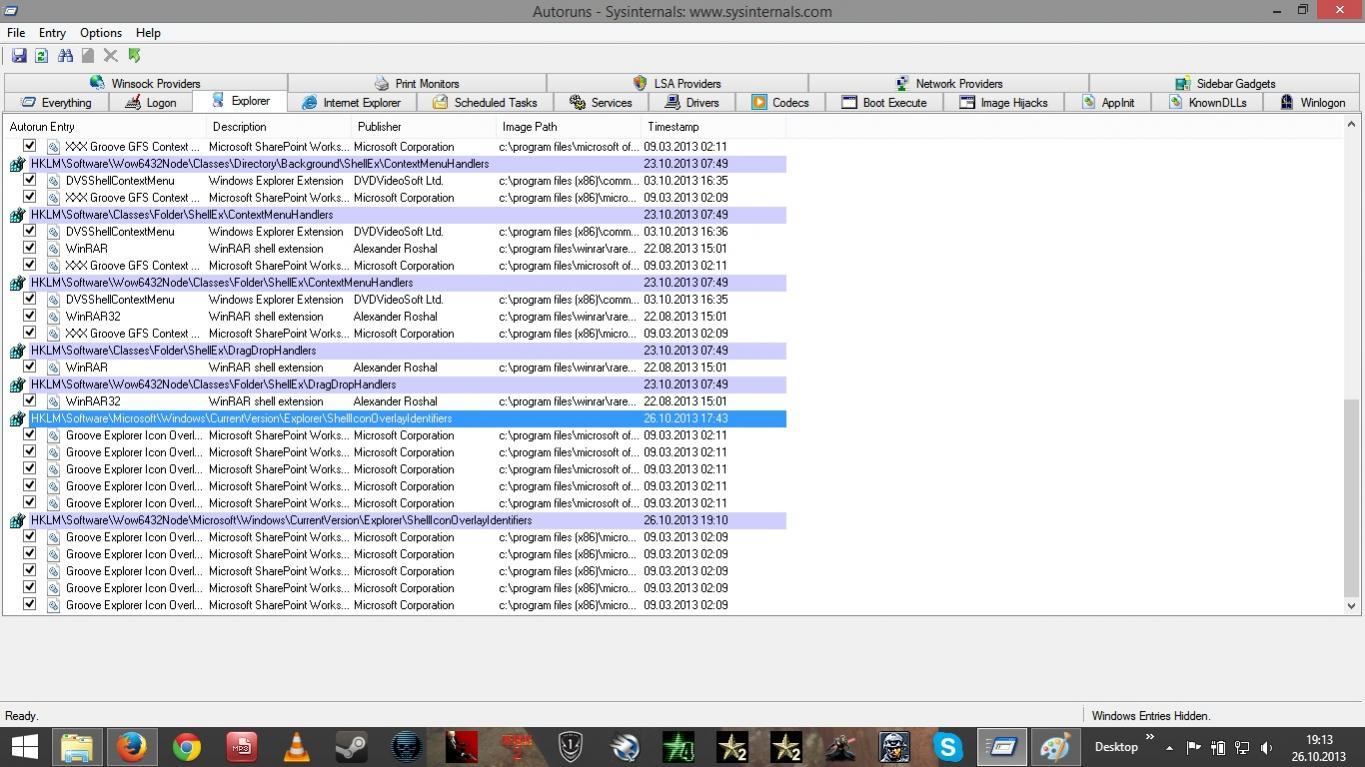Open VLC media player taskbar icon
This screenshot has height=767, width=1365.
[x=296, y=747]
